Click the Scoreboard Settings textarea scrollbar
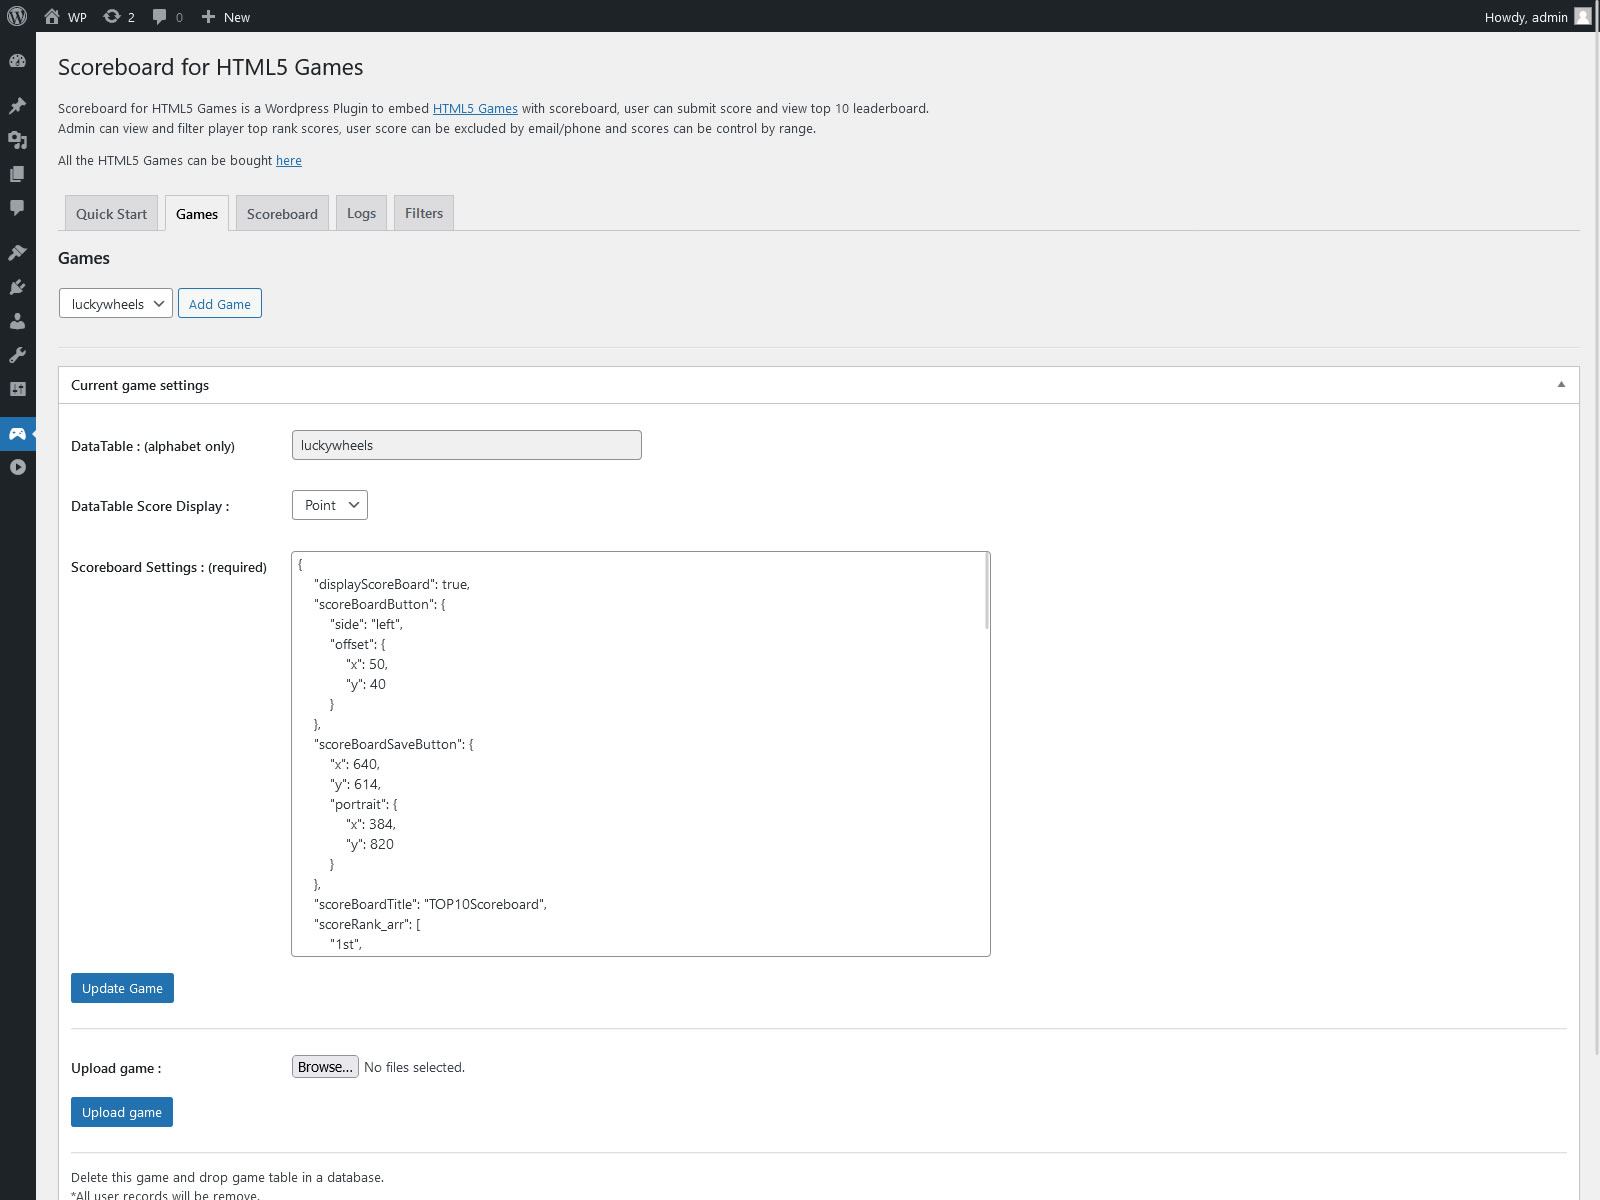This screenshot has width=1600, height=1200. [987, 592]
